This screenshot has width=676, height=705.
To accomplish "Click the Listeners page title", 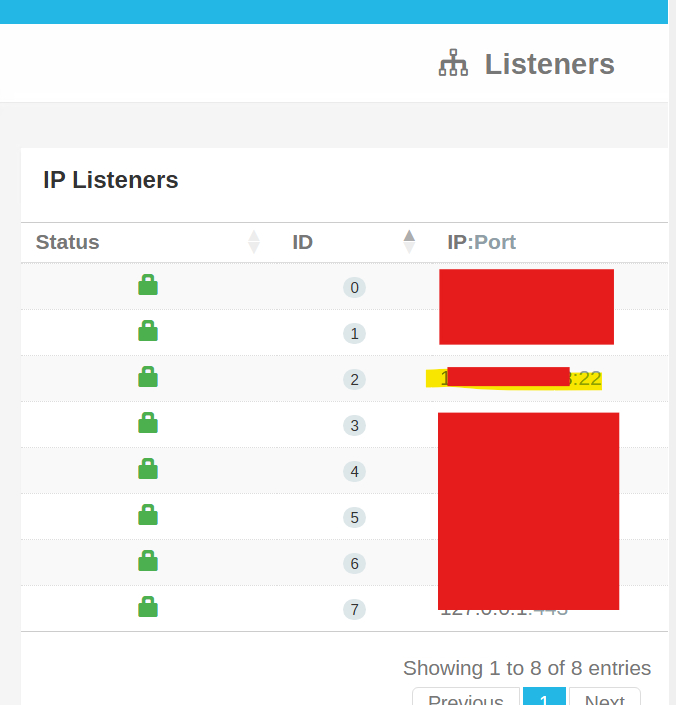I will 549,64.
